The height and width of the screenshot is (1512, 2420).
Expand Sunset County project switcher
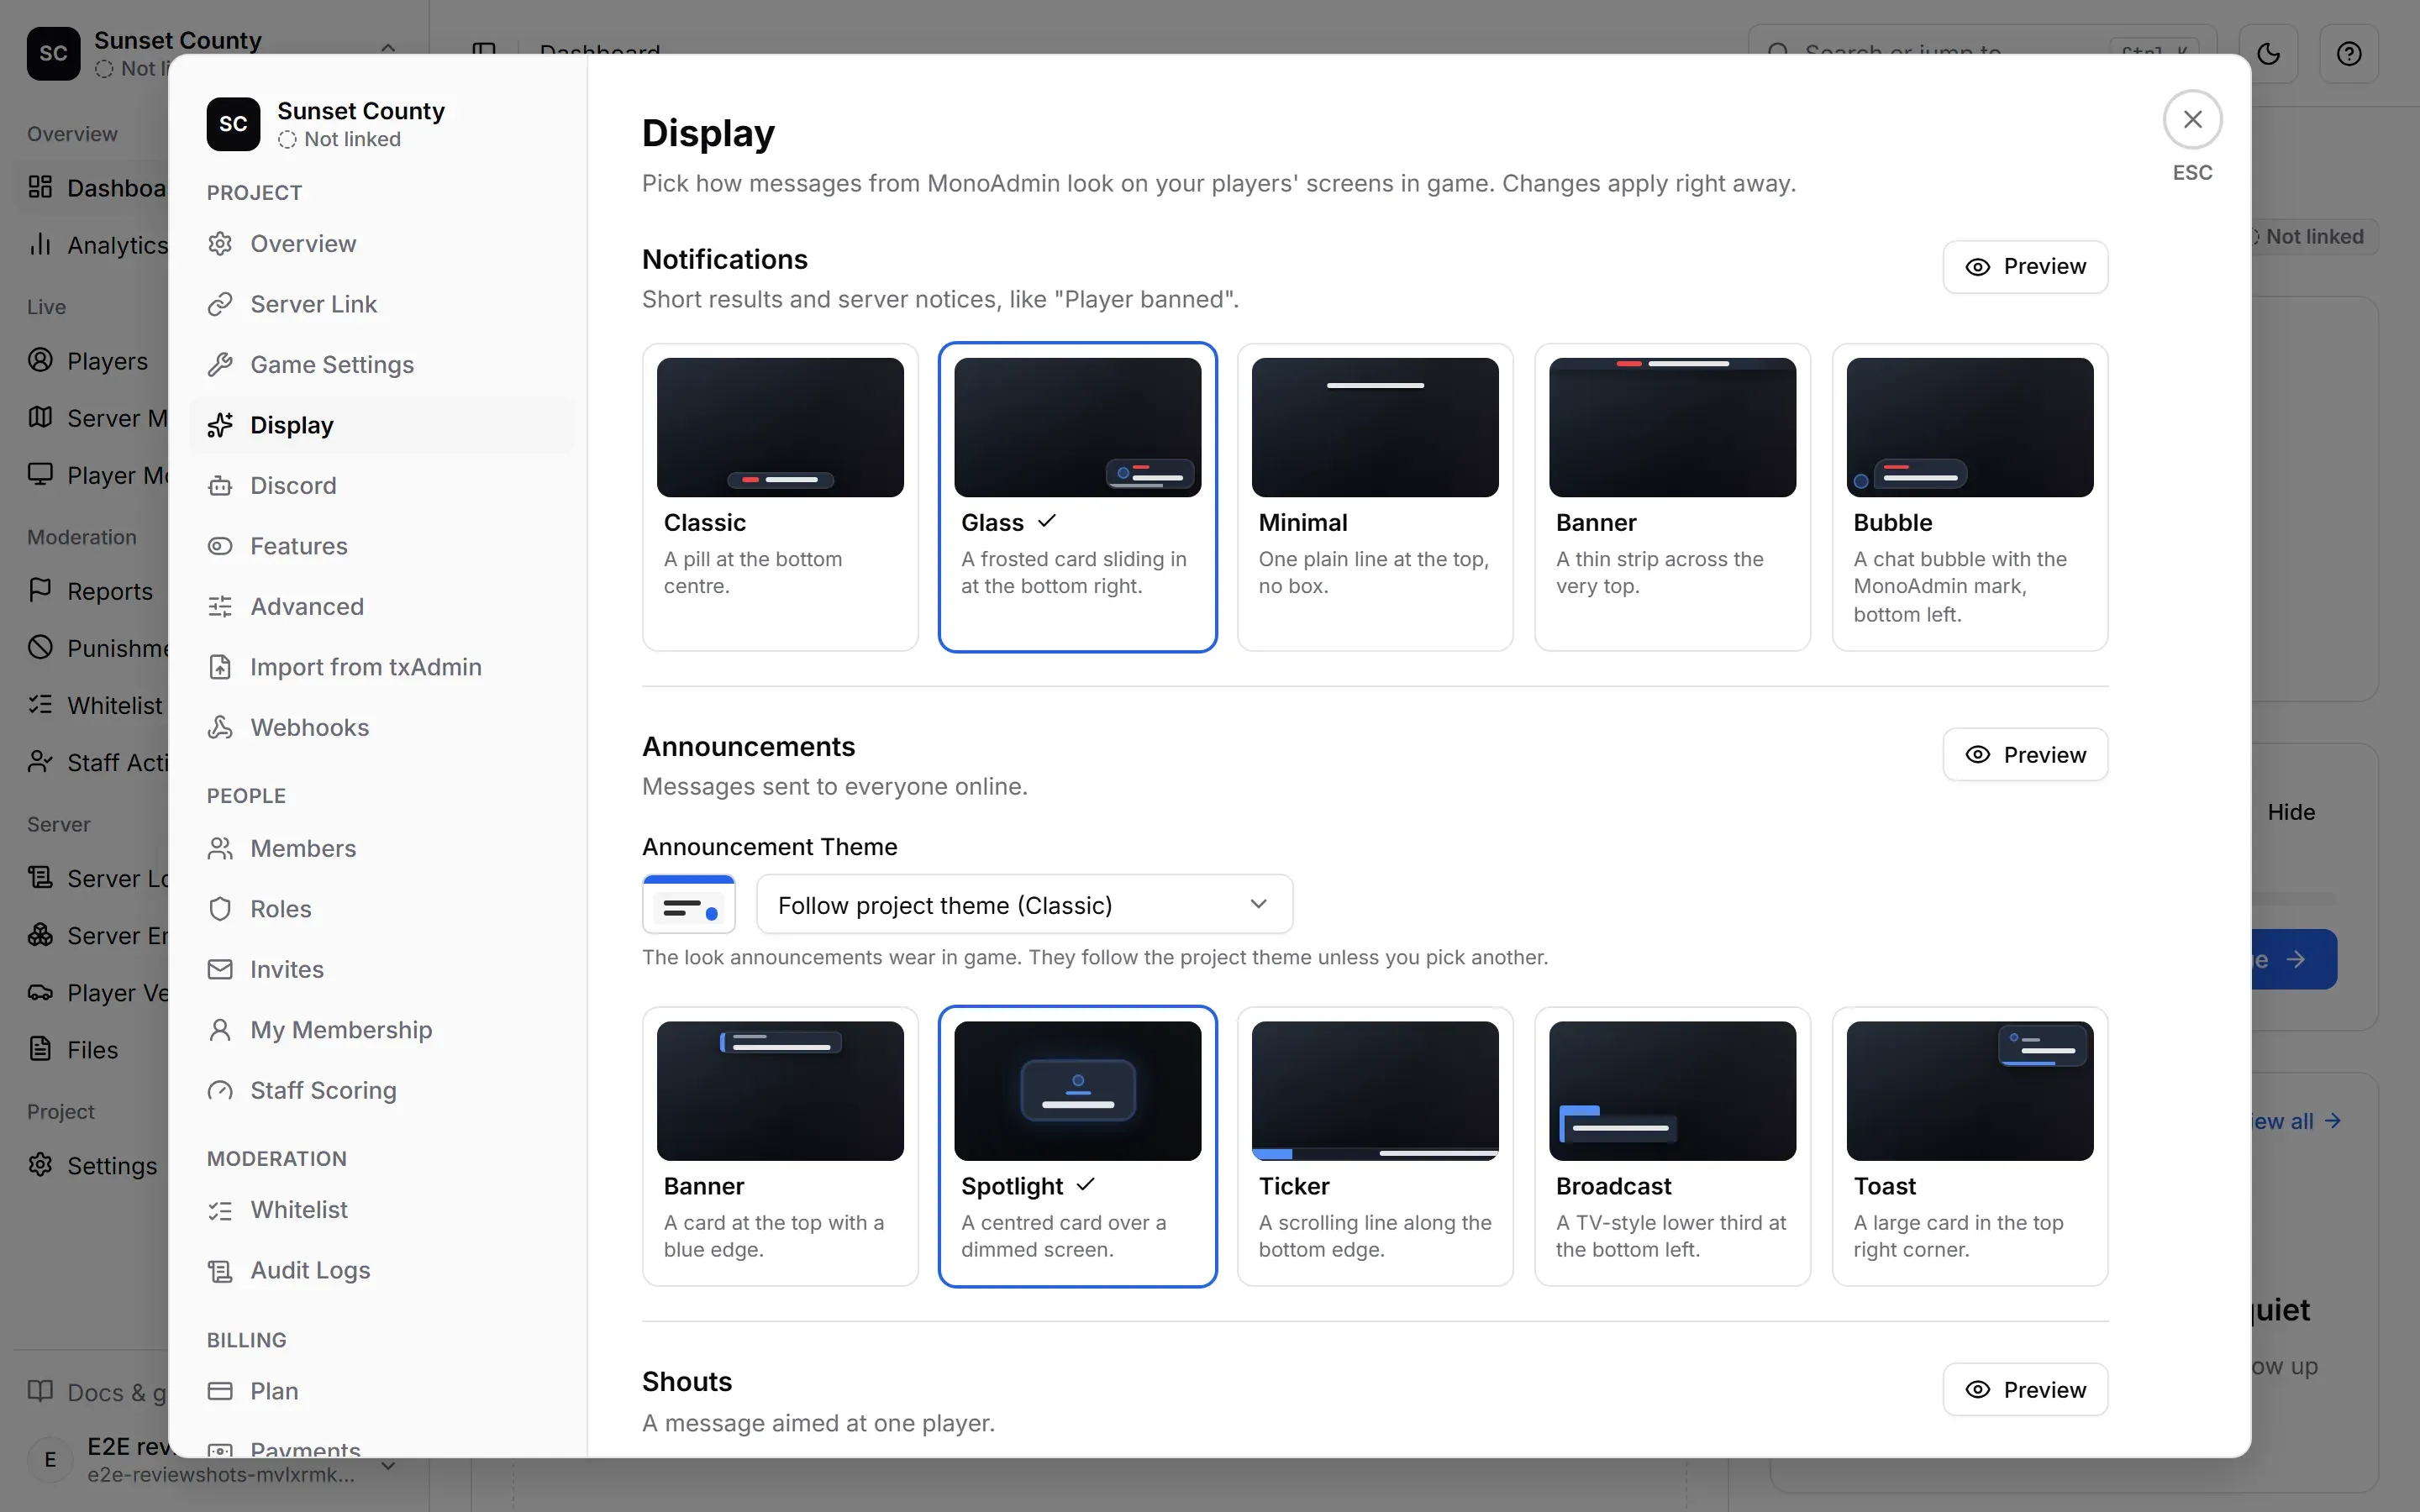[x=388, y=47]
